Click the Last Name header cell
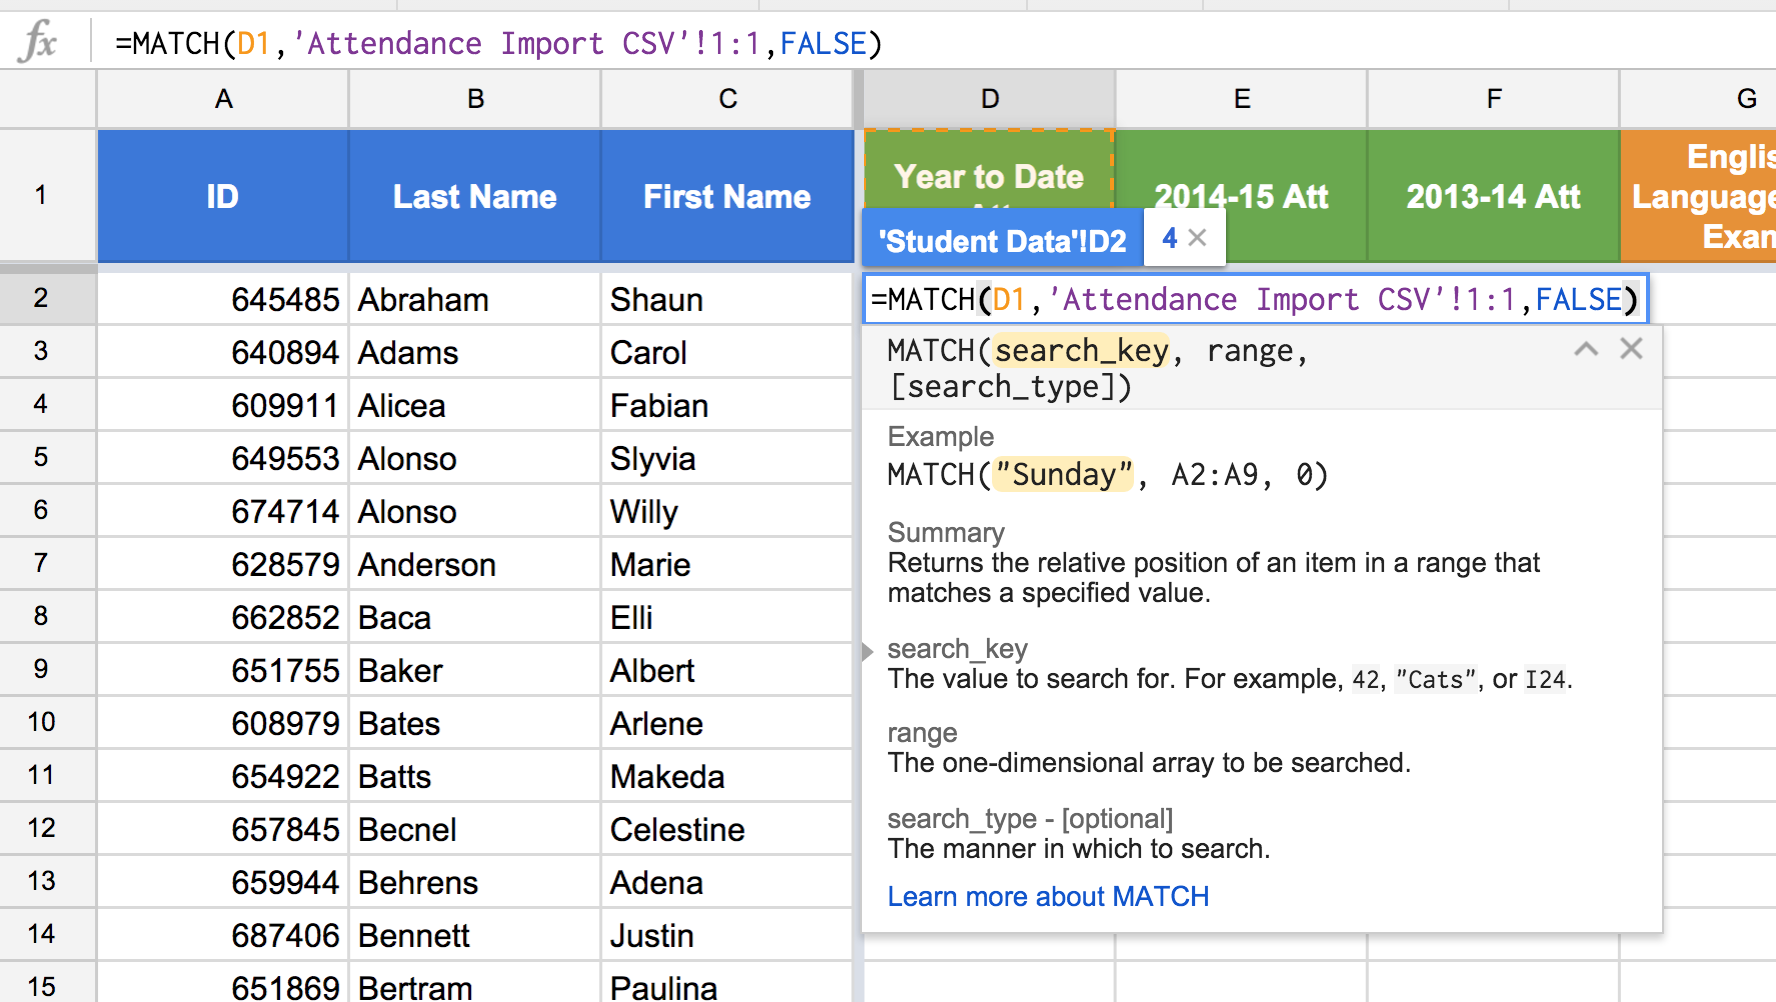This screenshot has height=1002, width=1776. click(475, 196)
